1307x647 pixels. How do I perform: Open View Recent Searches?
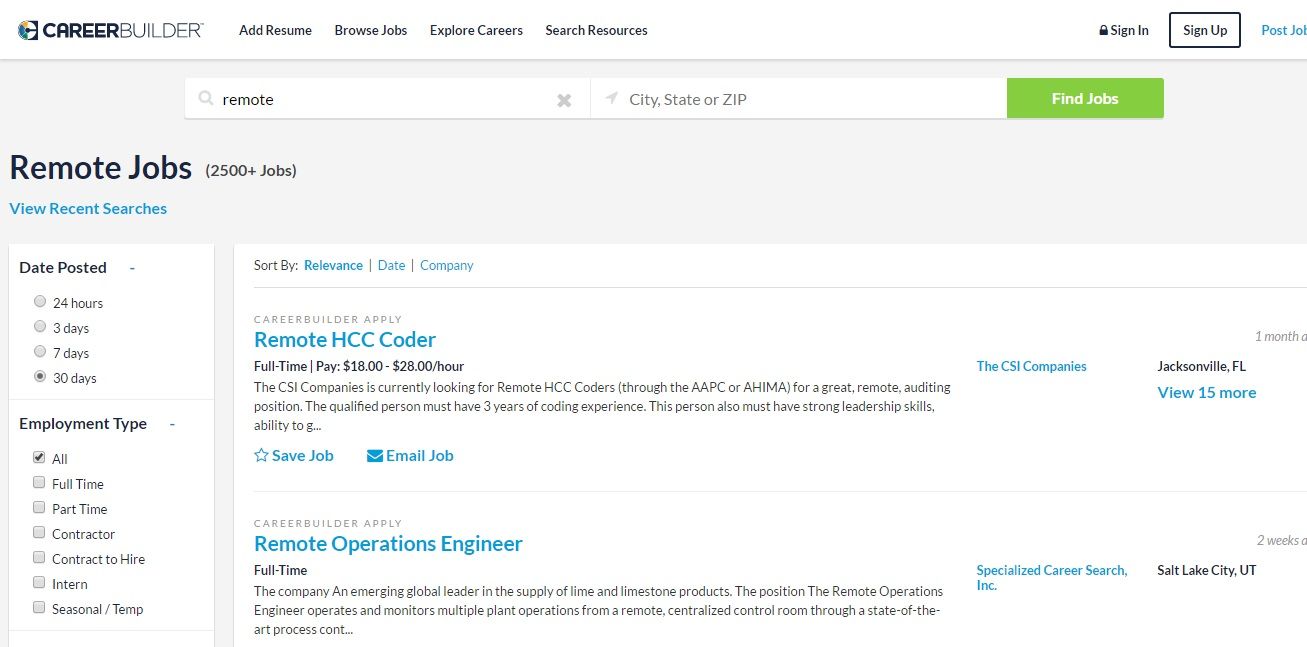88,208
